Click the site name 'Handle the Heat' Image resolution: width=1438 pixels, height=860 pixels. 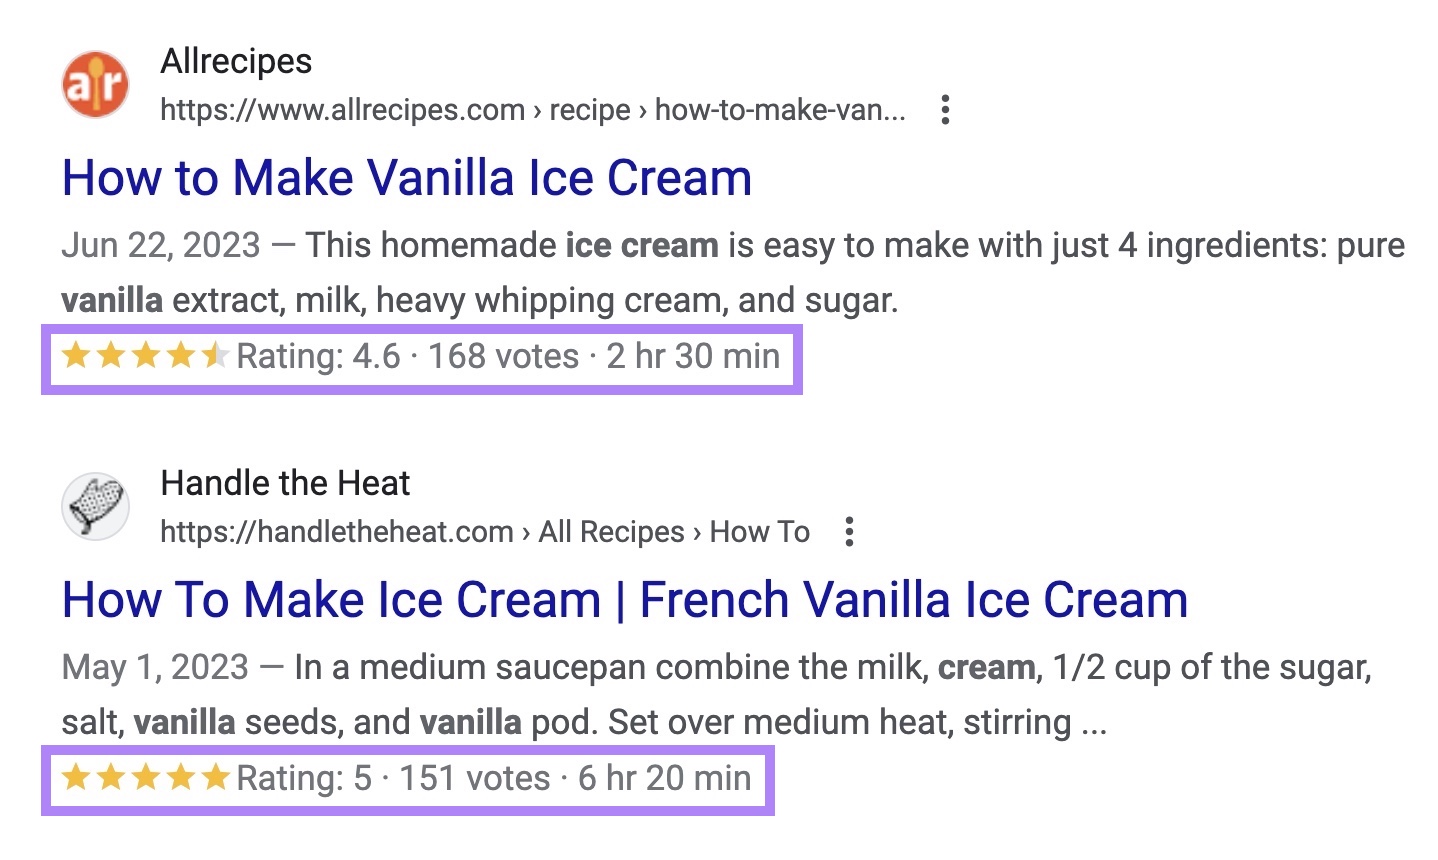[286, 483]
